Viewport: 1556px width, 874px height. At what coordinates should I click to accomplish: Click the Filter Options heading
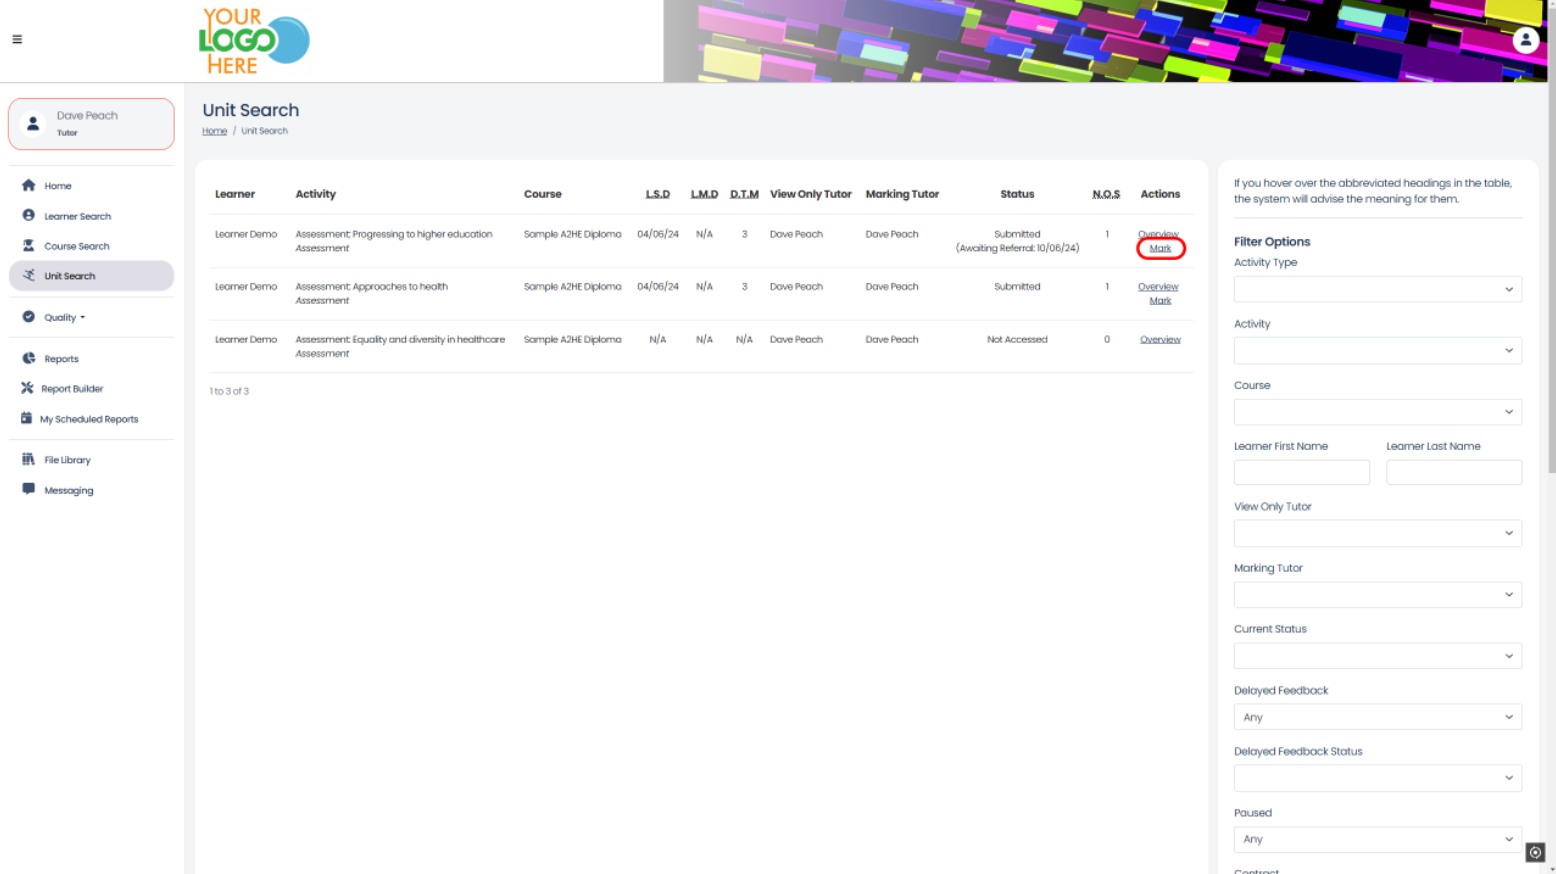click(x=1272, y=242)
